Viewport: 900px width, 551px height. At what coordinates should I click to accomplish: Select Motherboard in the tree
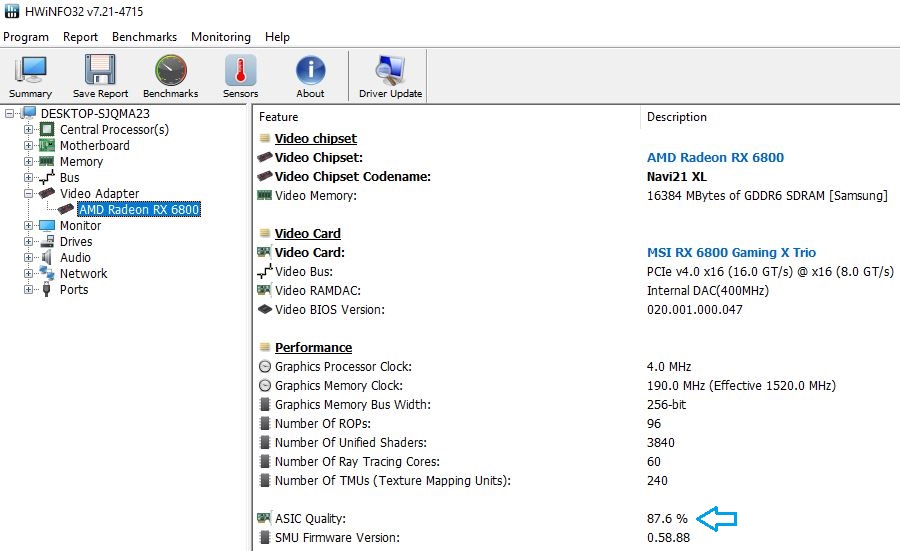(x=95, y=146)
